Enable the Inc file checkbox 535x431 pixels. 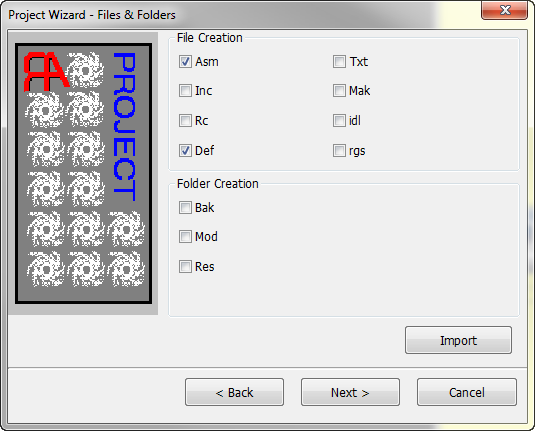pyautogui.click(x=185, y=91)
